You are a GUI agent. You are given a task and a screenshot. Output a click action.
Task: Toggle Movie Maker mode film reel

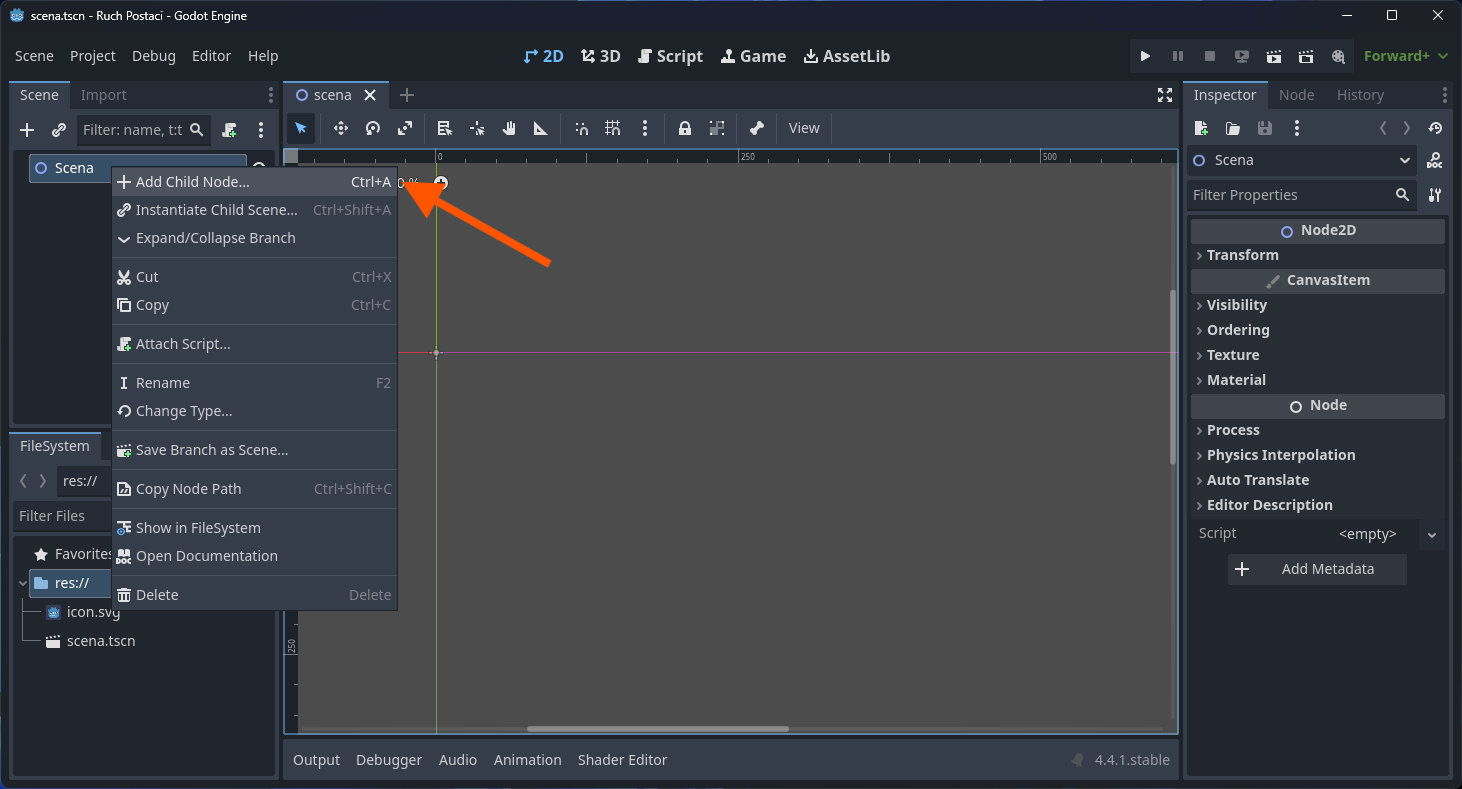(x=1338, y=56)
